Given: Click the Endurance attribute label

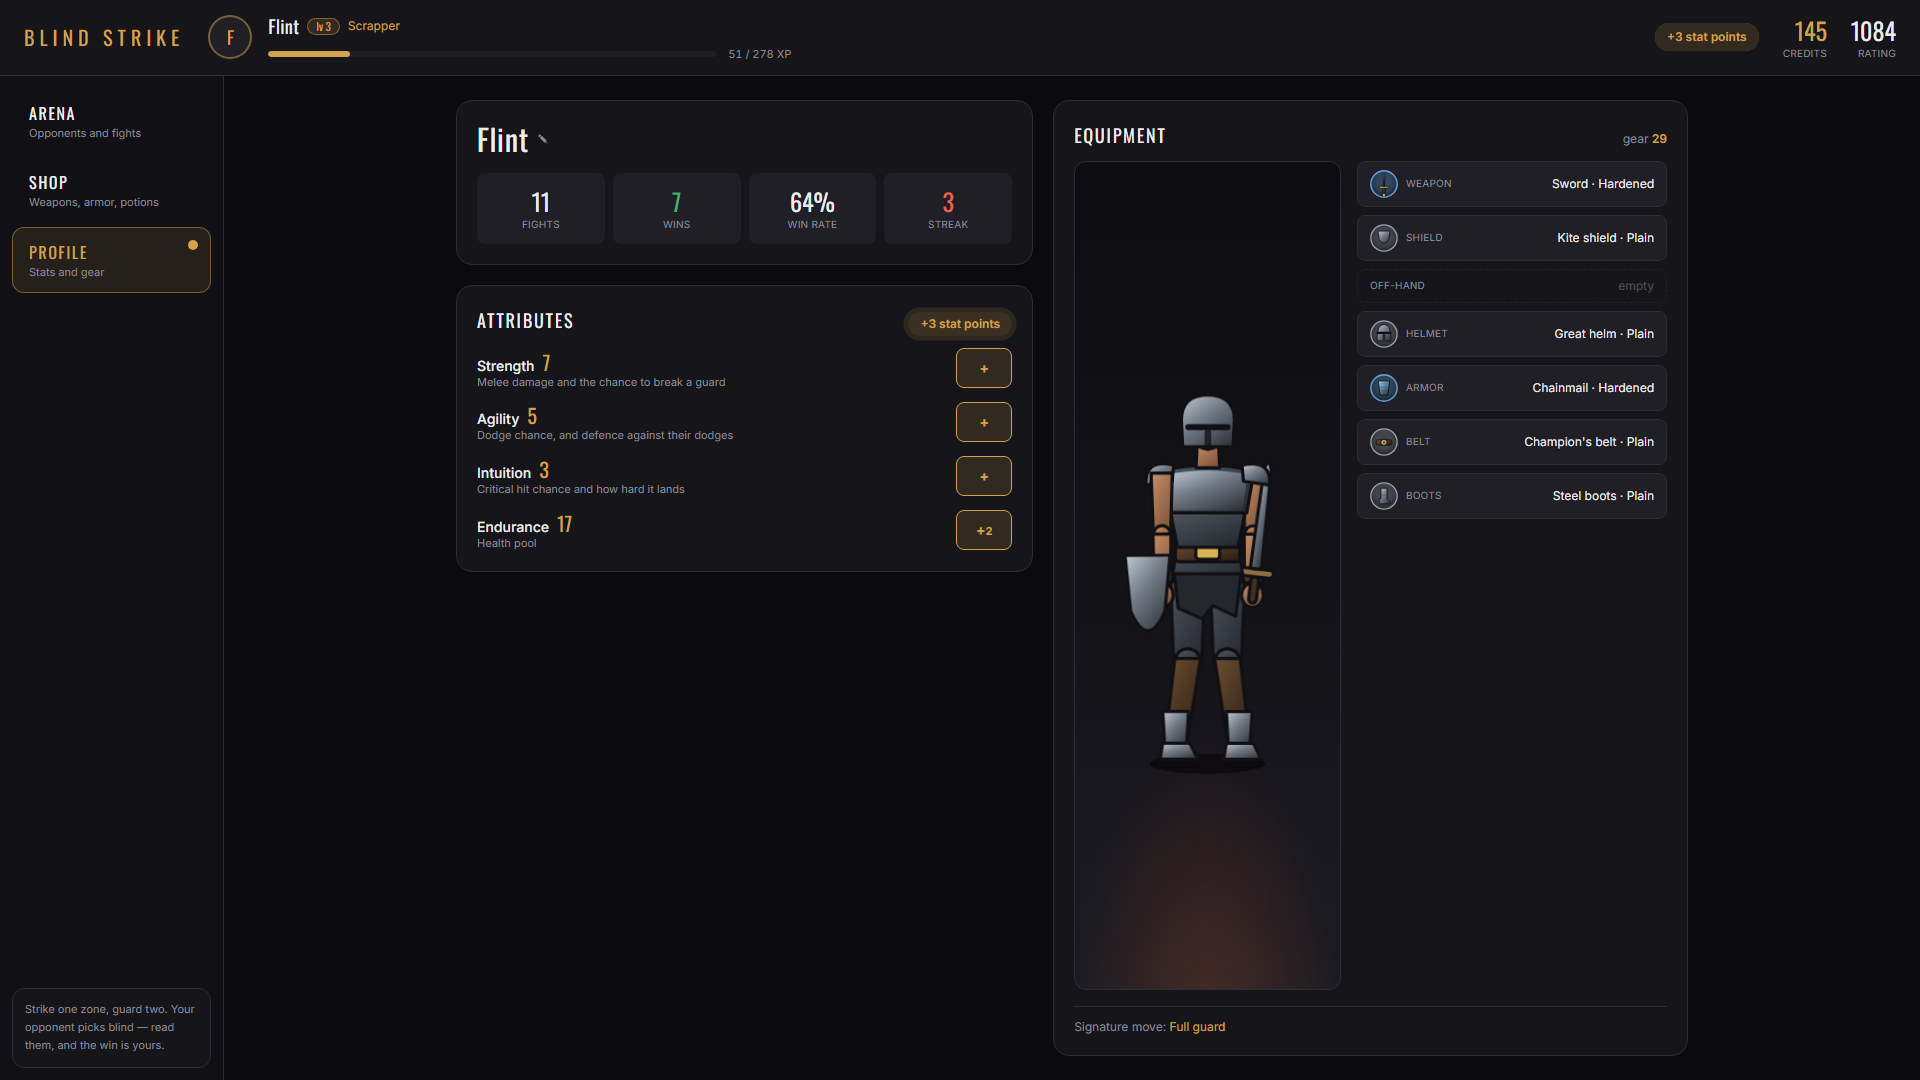Looking at the screenshot, I should [513, 527].
